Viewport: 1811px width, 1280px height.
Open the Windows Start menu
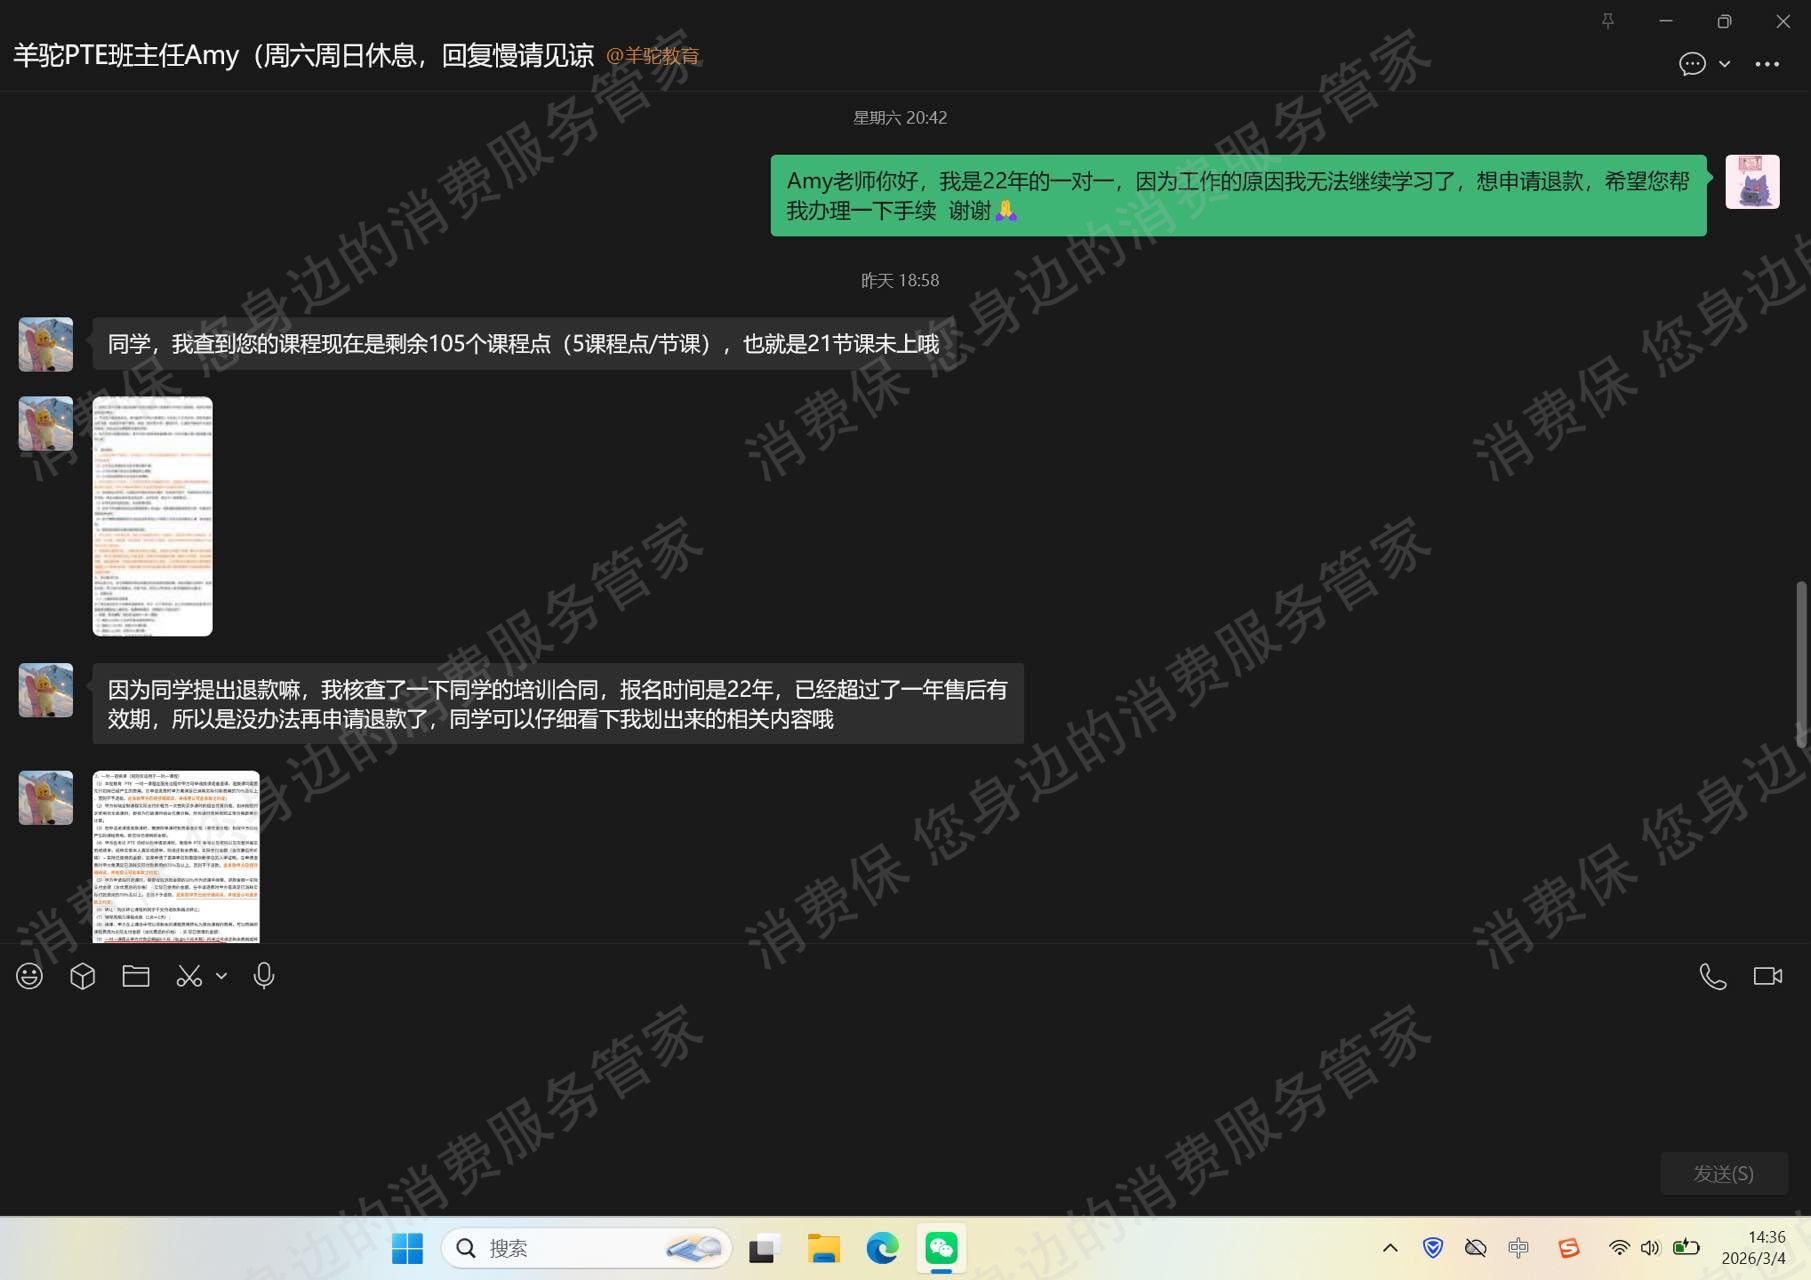coord(406,1248)
